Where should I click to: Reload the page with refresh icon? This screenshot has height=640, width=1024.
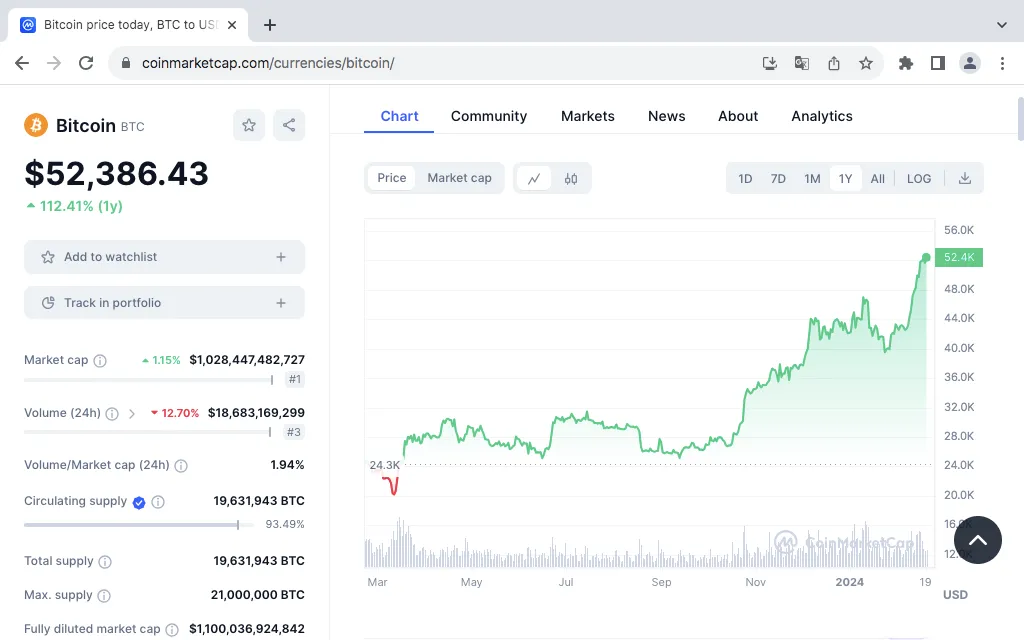click(x=86, y=63)
